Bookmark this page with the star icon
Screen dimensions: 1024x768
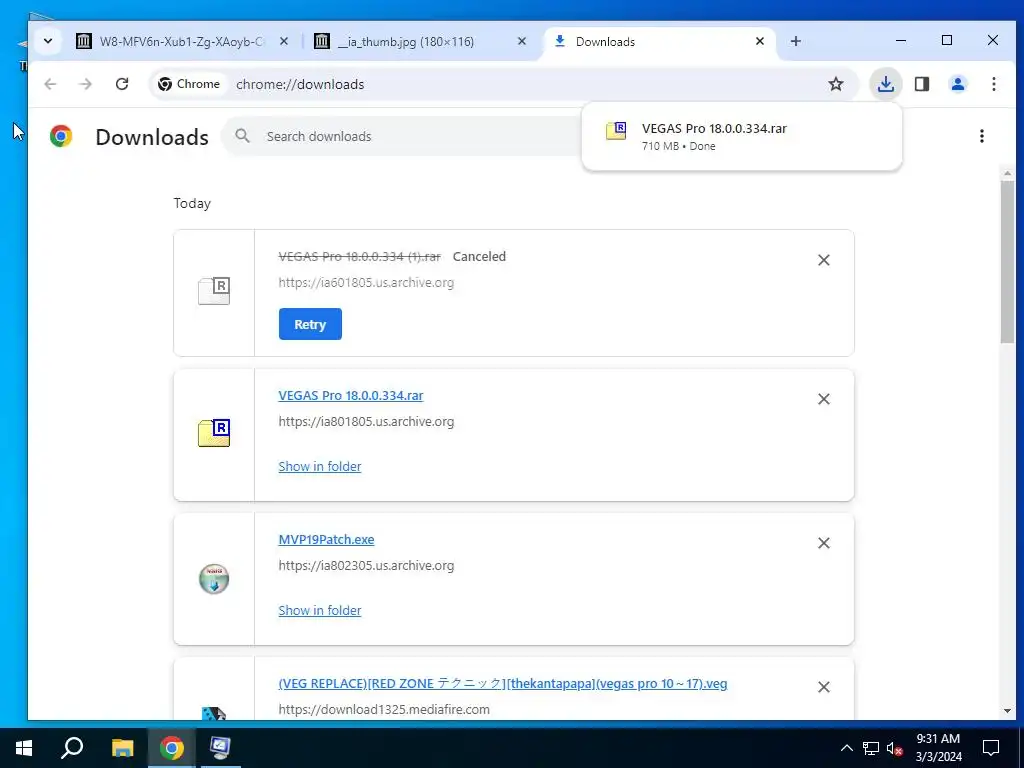tap(836, 84)
